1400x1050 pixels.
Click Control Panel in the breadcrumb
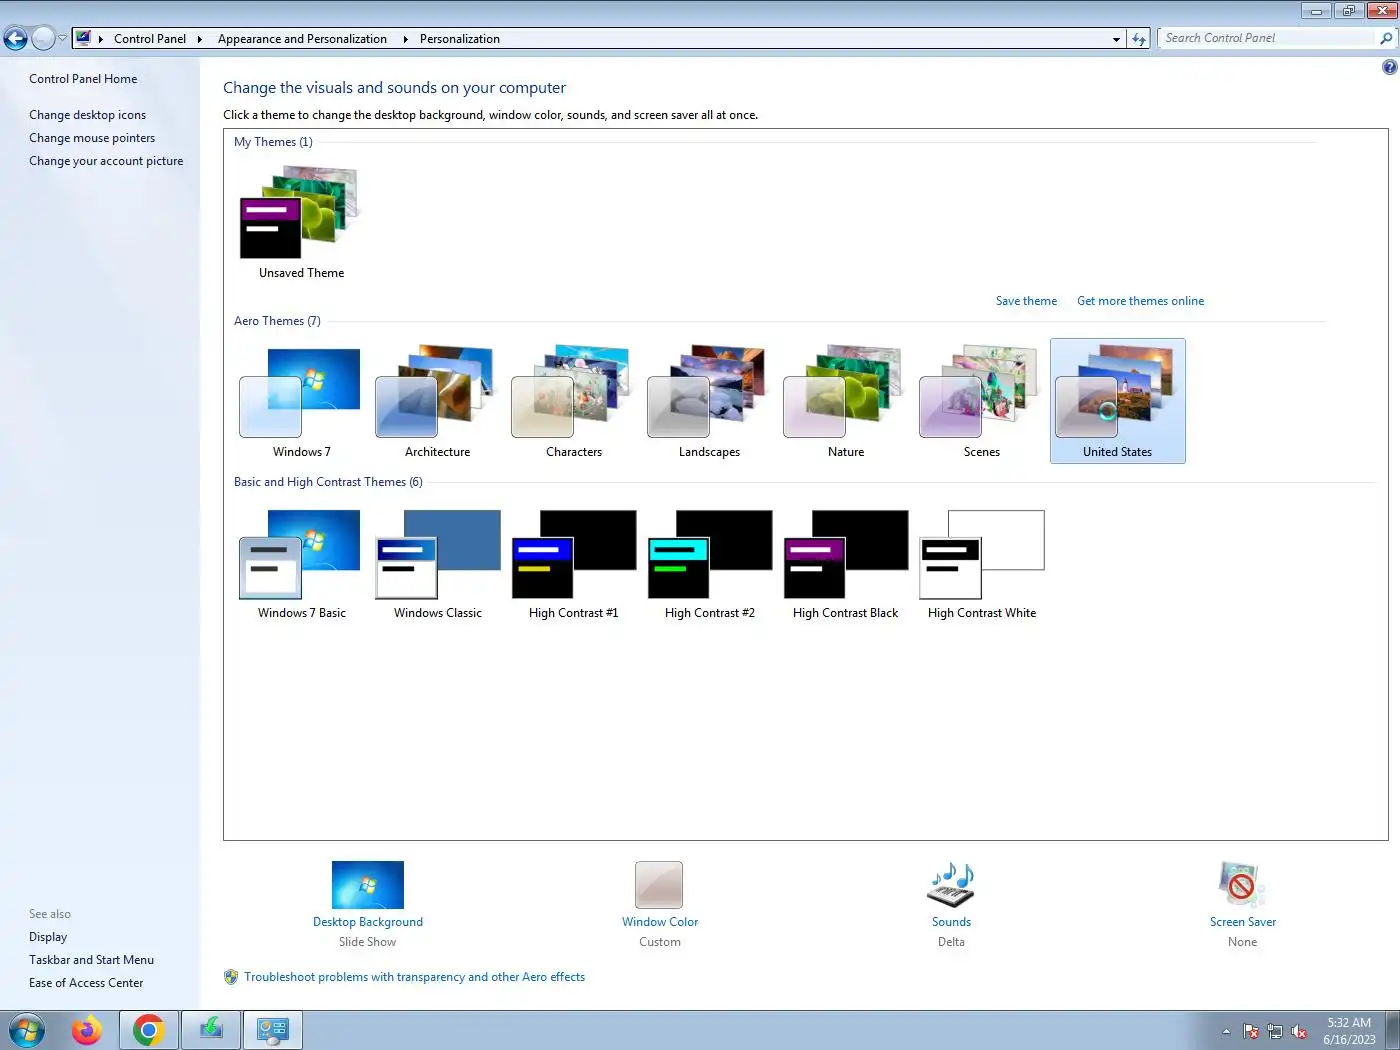click(x=150, y=39)
